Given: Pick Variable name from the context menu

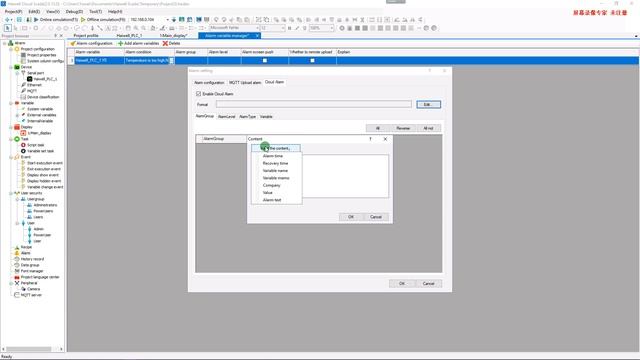Looking at the screenshot, I should click(275, 171).
